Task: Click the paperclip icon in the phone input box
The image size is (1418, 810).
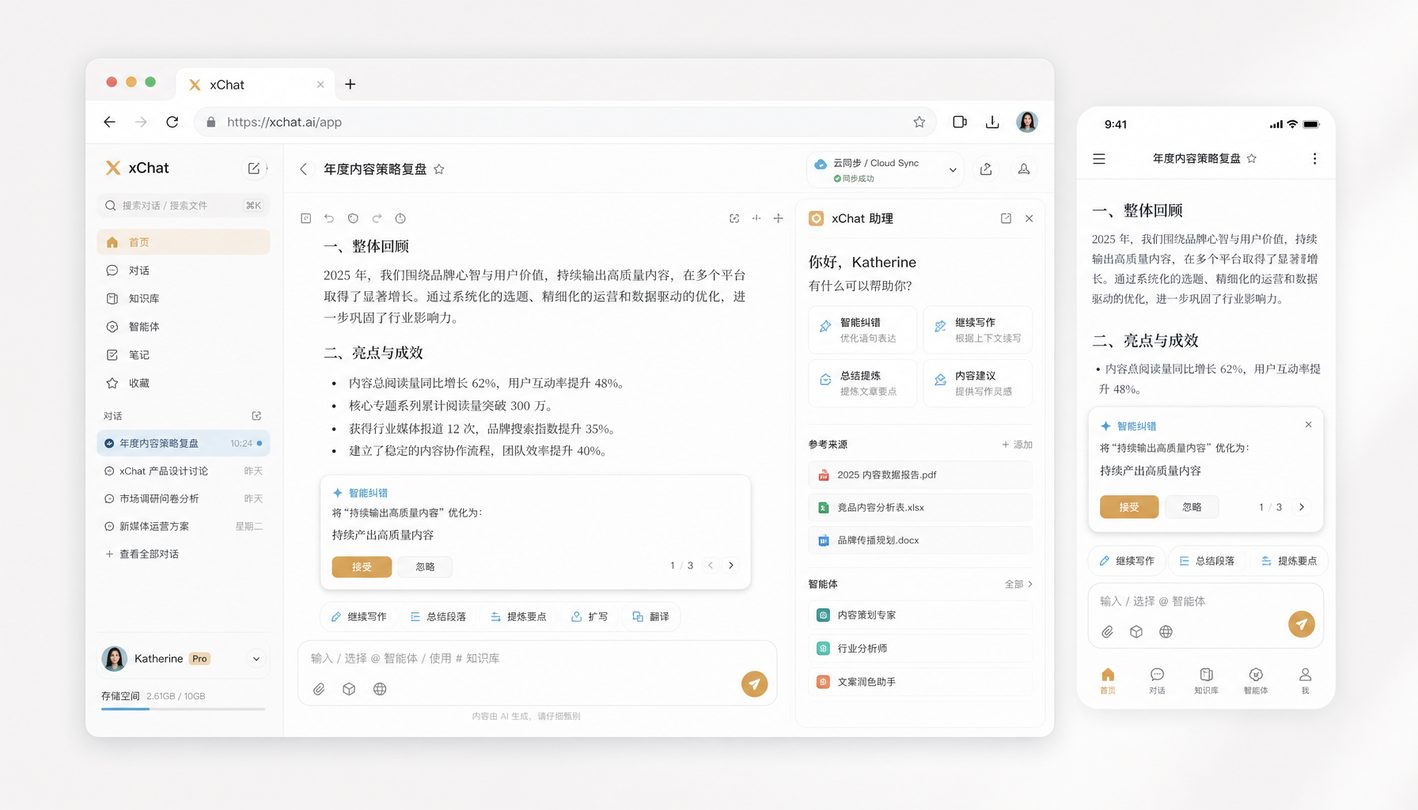Action: 1107,632
